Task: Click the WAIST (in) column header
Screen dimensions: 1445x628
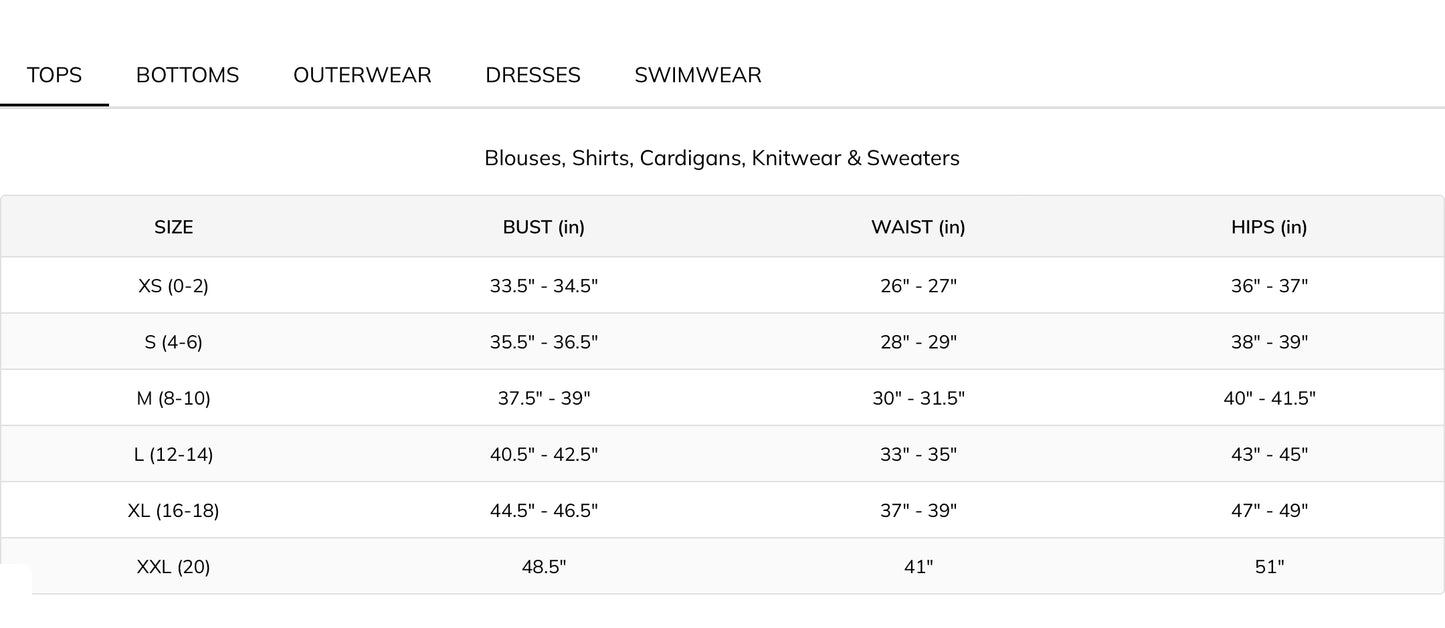Action: pyautogui.click(x=918, y=227)
